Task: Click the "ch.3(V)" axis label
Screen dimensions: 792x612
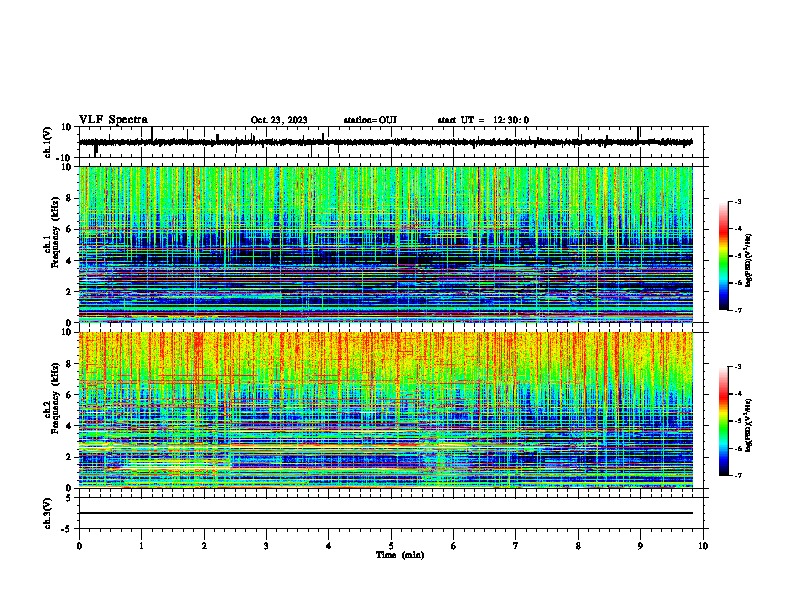Action: point(48,513)
